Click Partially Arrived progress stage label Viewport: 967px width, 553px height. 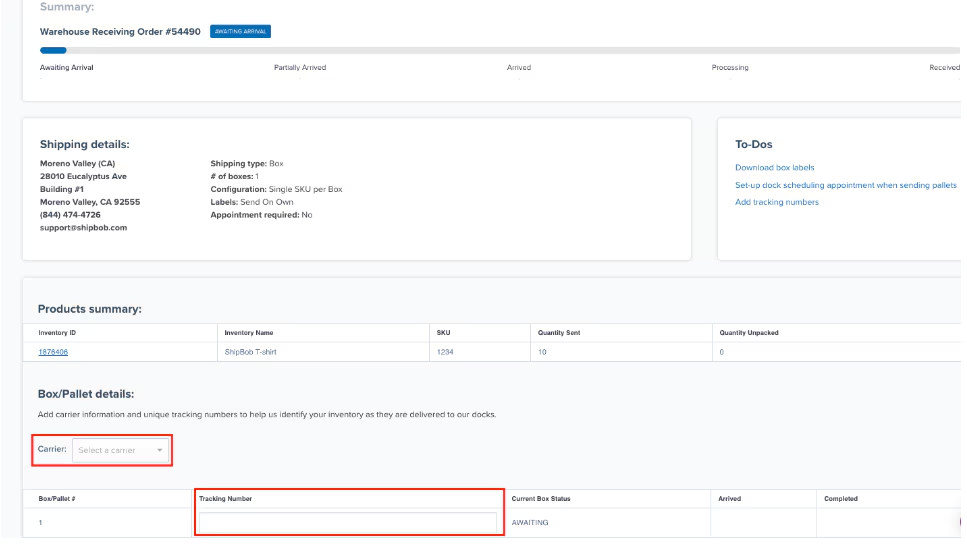tap(300, 68)
